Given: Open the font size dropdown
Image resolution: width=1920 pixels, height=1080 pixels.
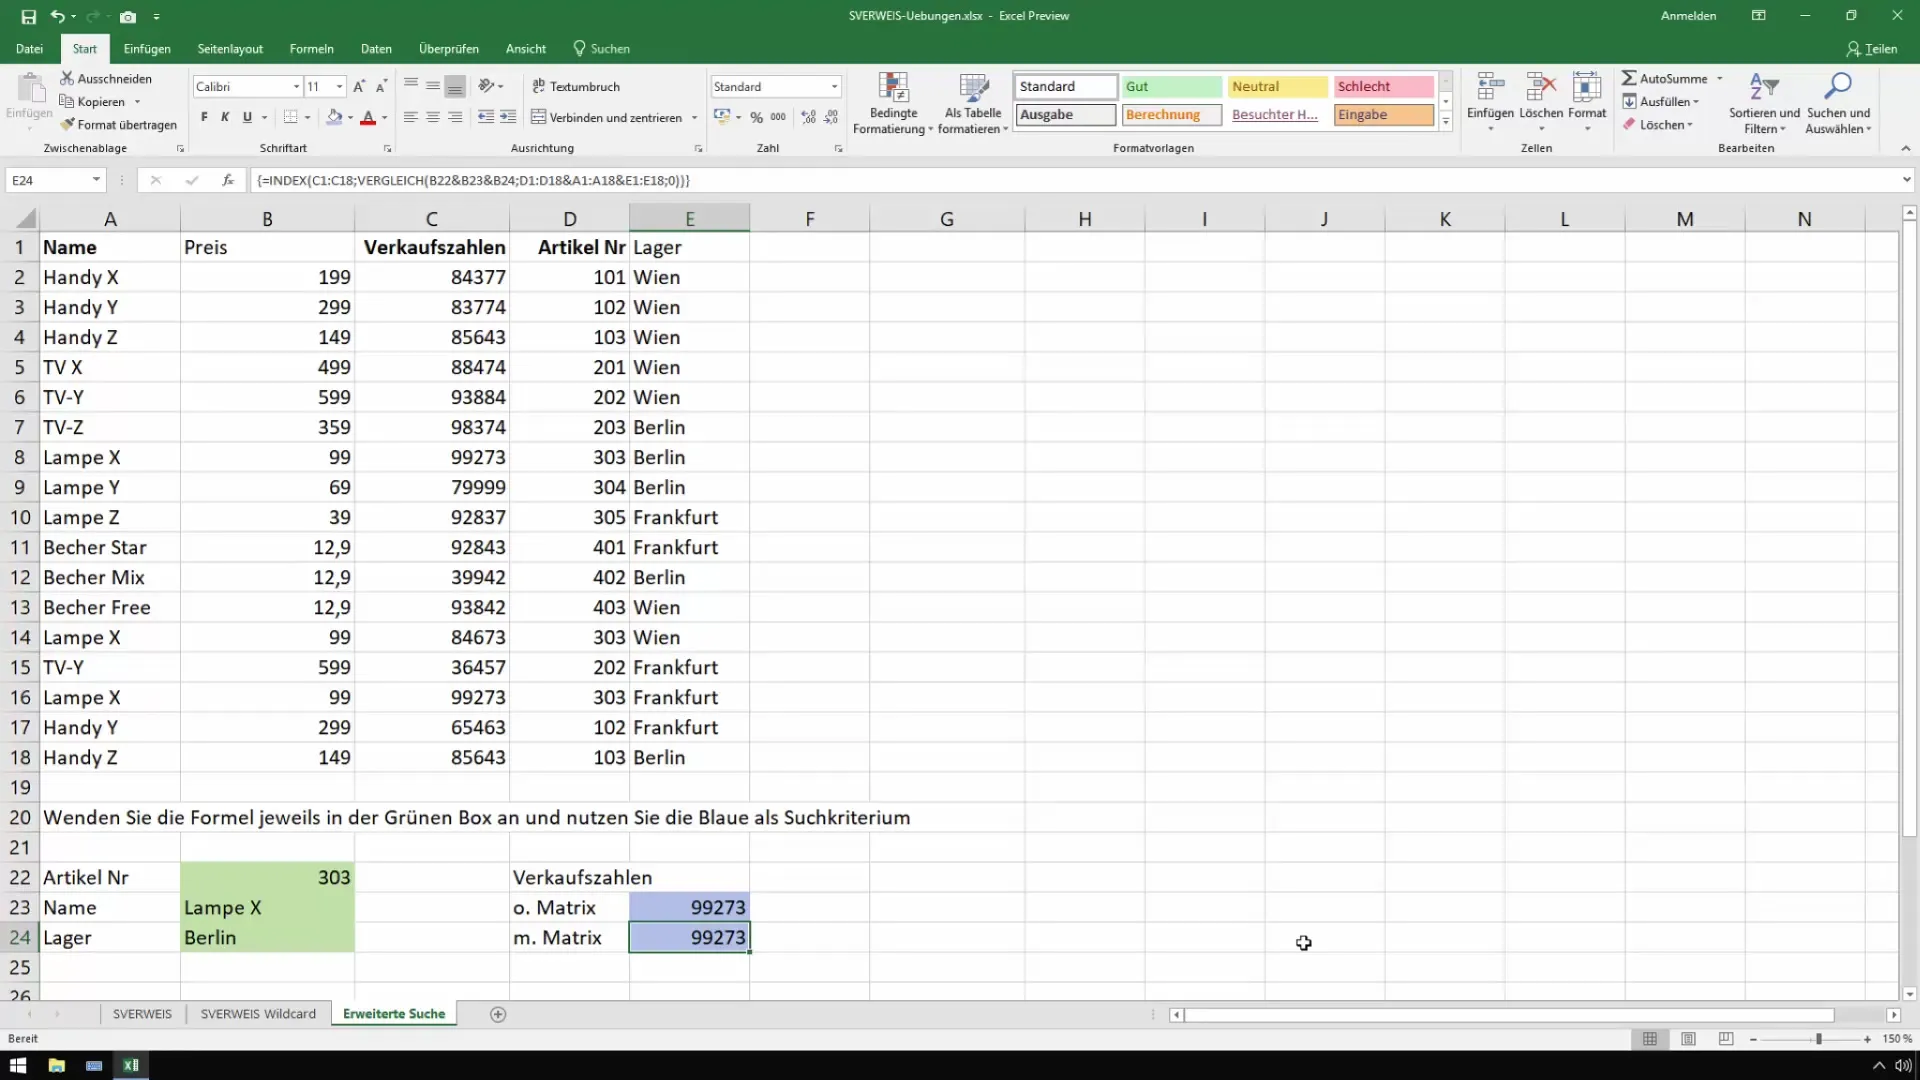Looking at the screenshot, I should click(x=340, y=87).
